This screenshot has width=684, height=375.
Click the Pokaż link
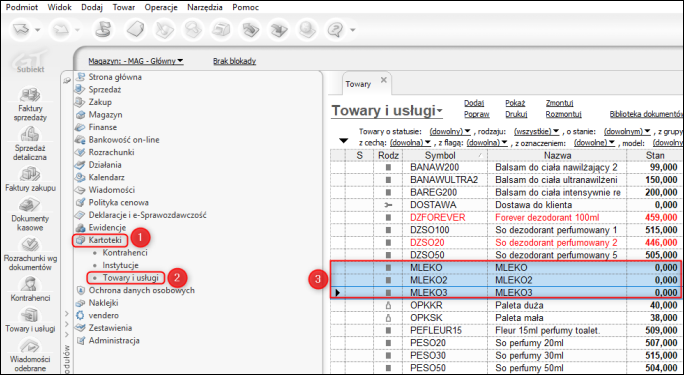(x=515, y=103)
